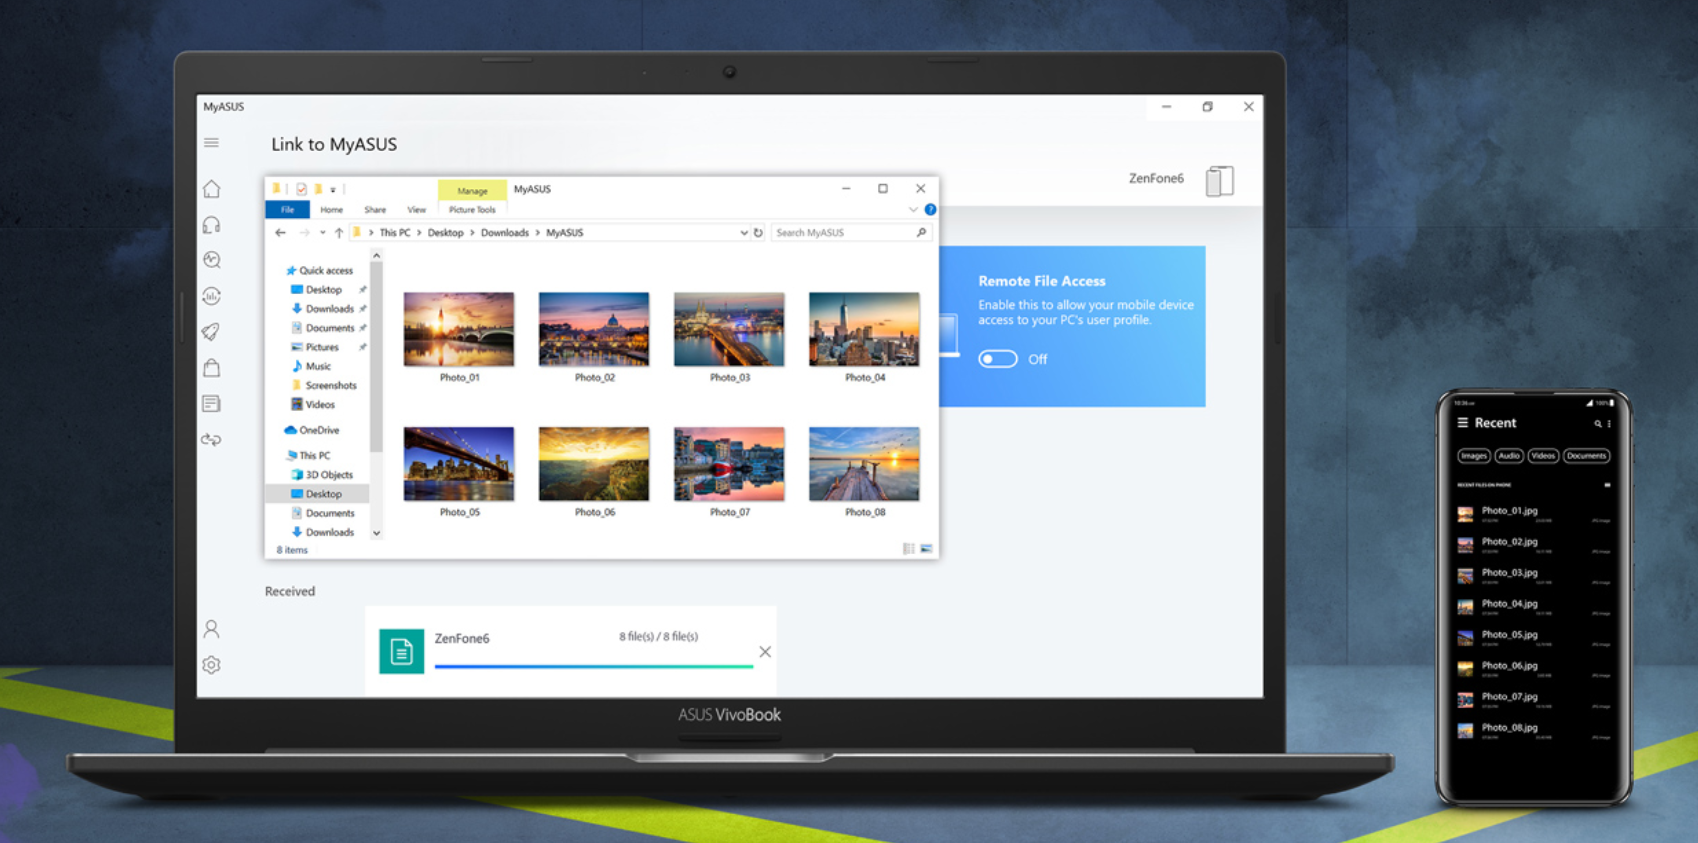
Task: Enable the Remote File Access toggle
Action: pyautogui.click(x=997, y=359)
